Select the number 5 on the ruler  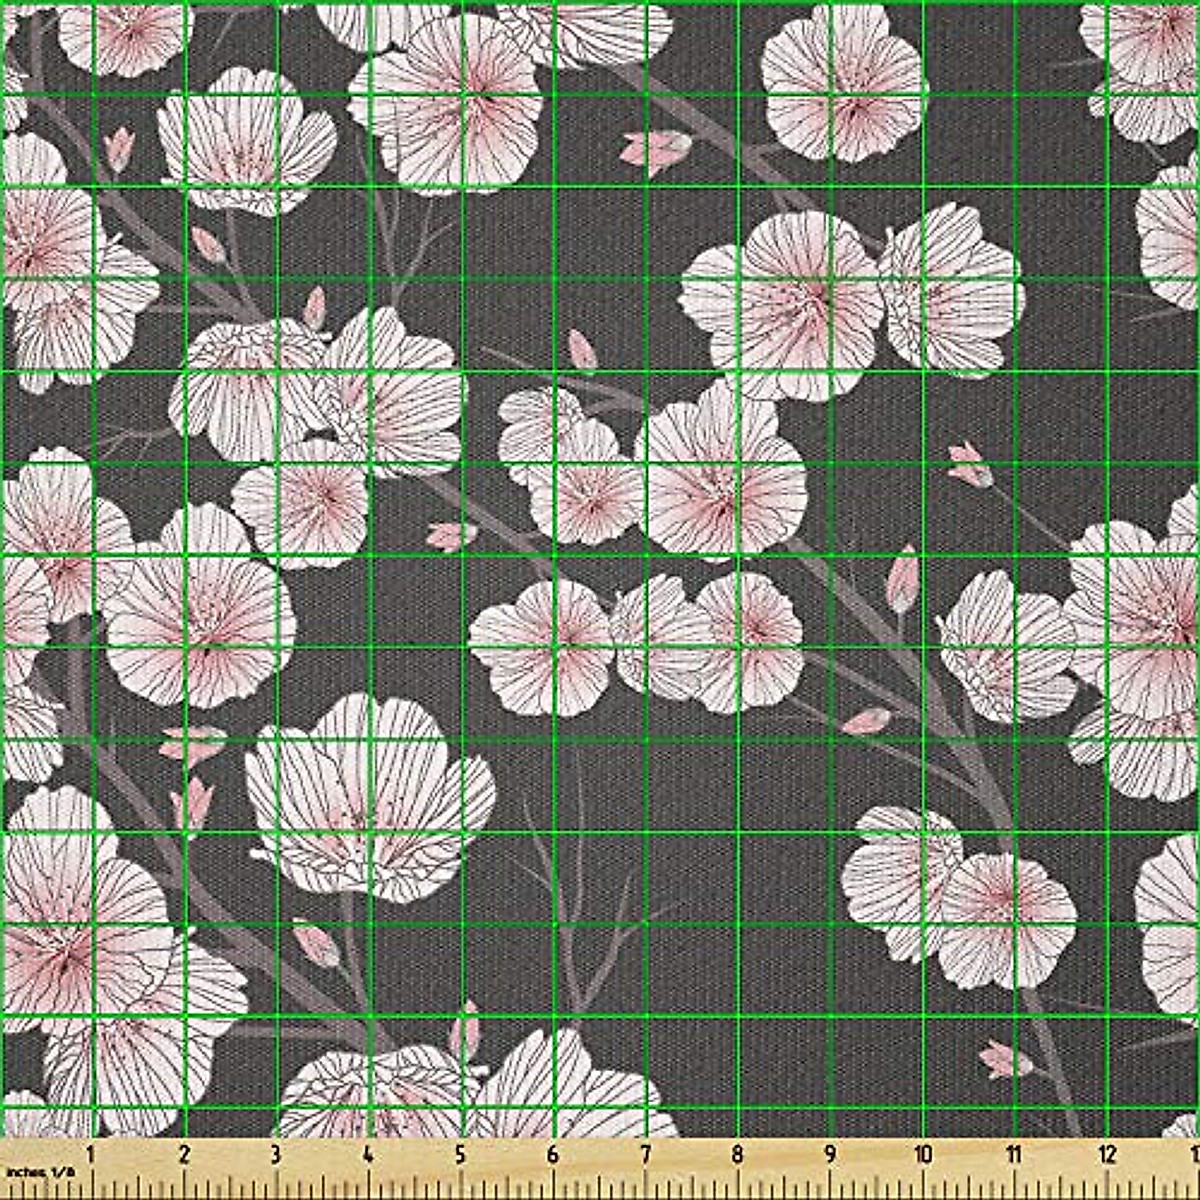pyautogui.click(x=461, y=1153)
